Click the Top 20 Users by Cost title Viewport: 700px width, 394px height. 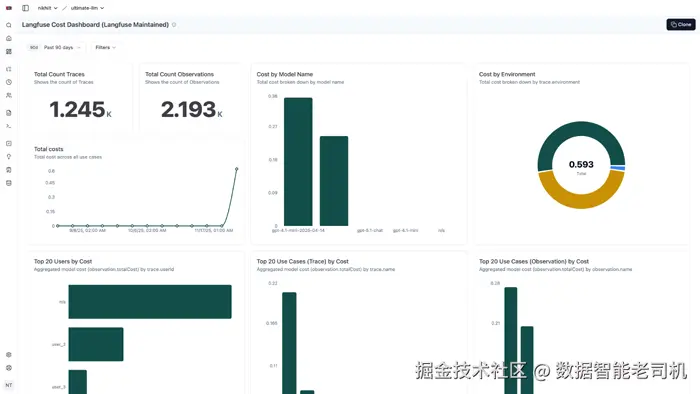(x=63, y=261)
